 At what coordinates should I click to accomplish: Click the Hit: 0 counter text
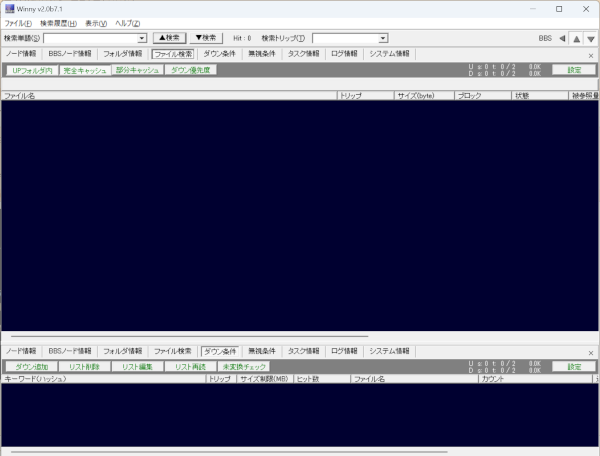click(x=242, y=38)
